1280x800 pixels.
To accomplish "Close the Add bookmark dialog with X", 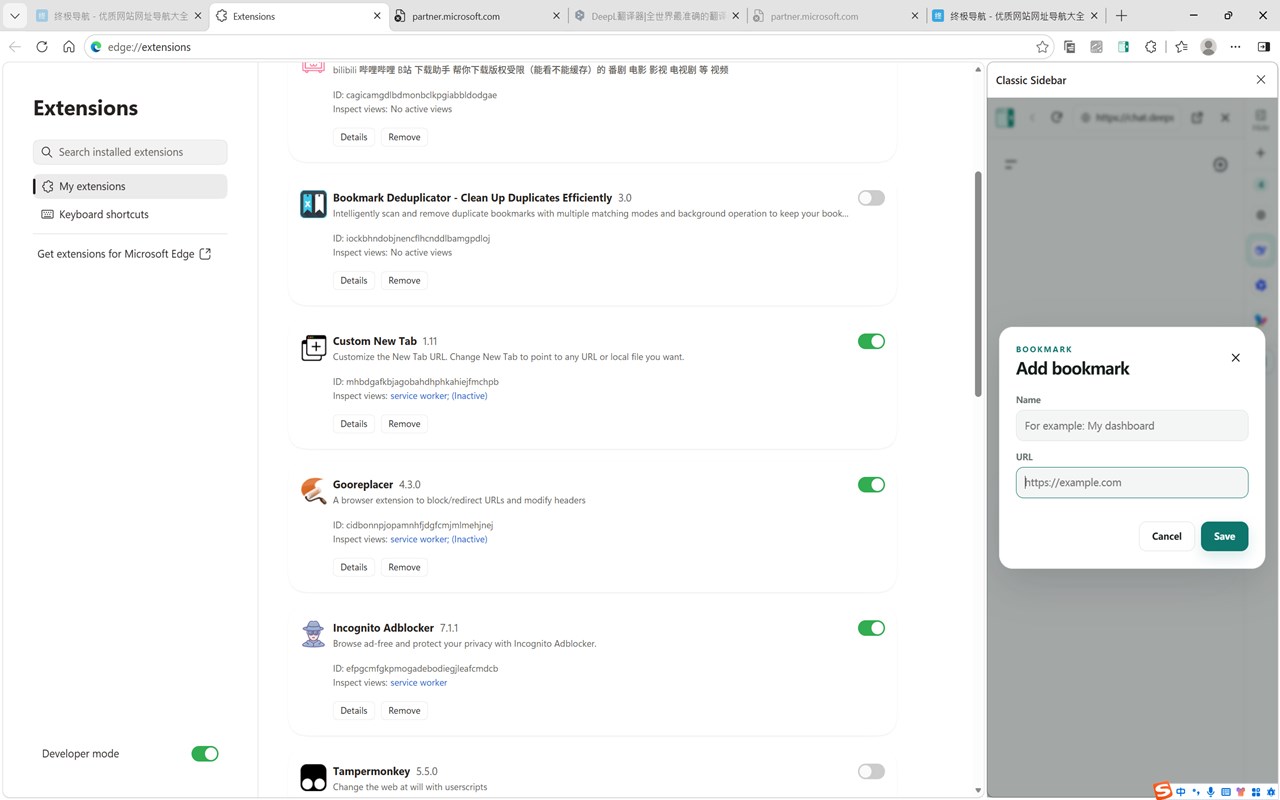I will (x=1235, y=358).
